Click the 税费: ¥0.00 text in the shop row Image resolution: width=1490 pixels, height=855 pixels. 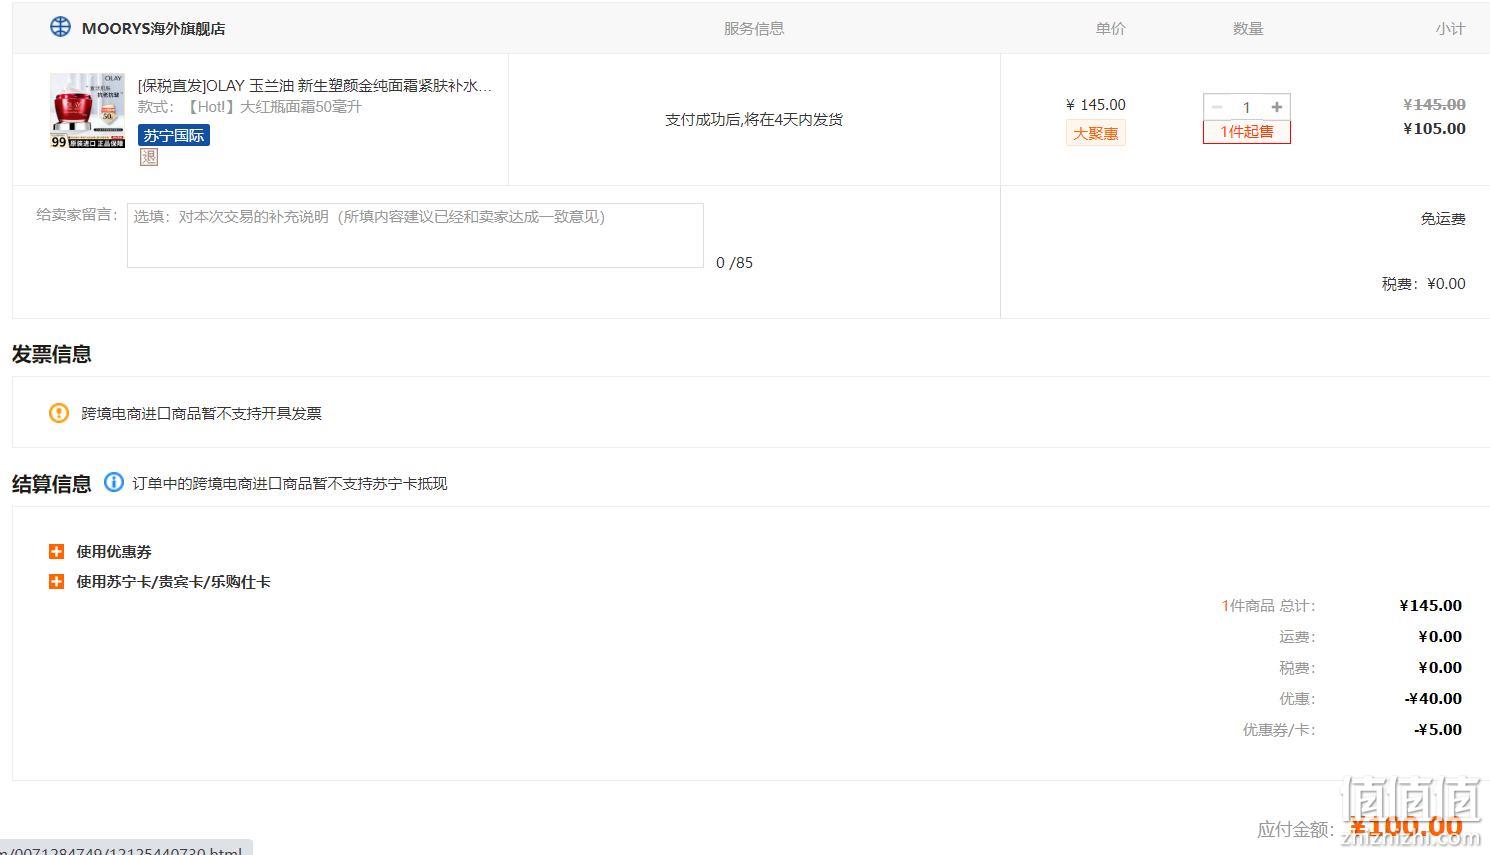(x=1424, y=284)
